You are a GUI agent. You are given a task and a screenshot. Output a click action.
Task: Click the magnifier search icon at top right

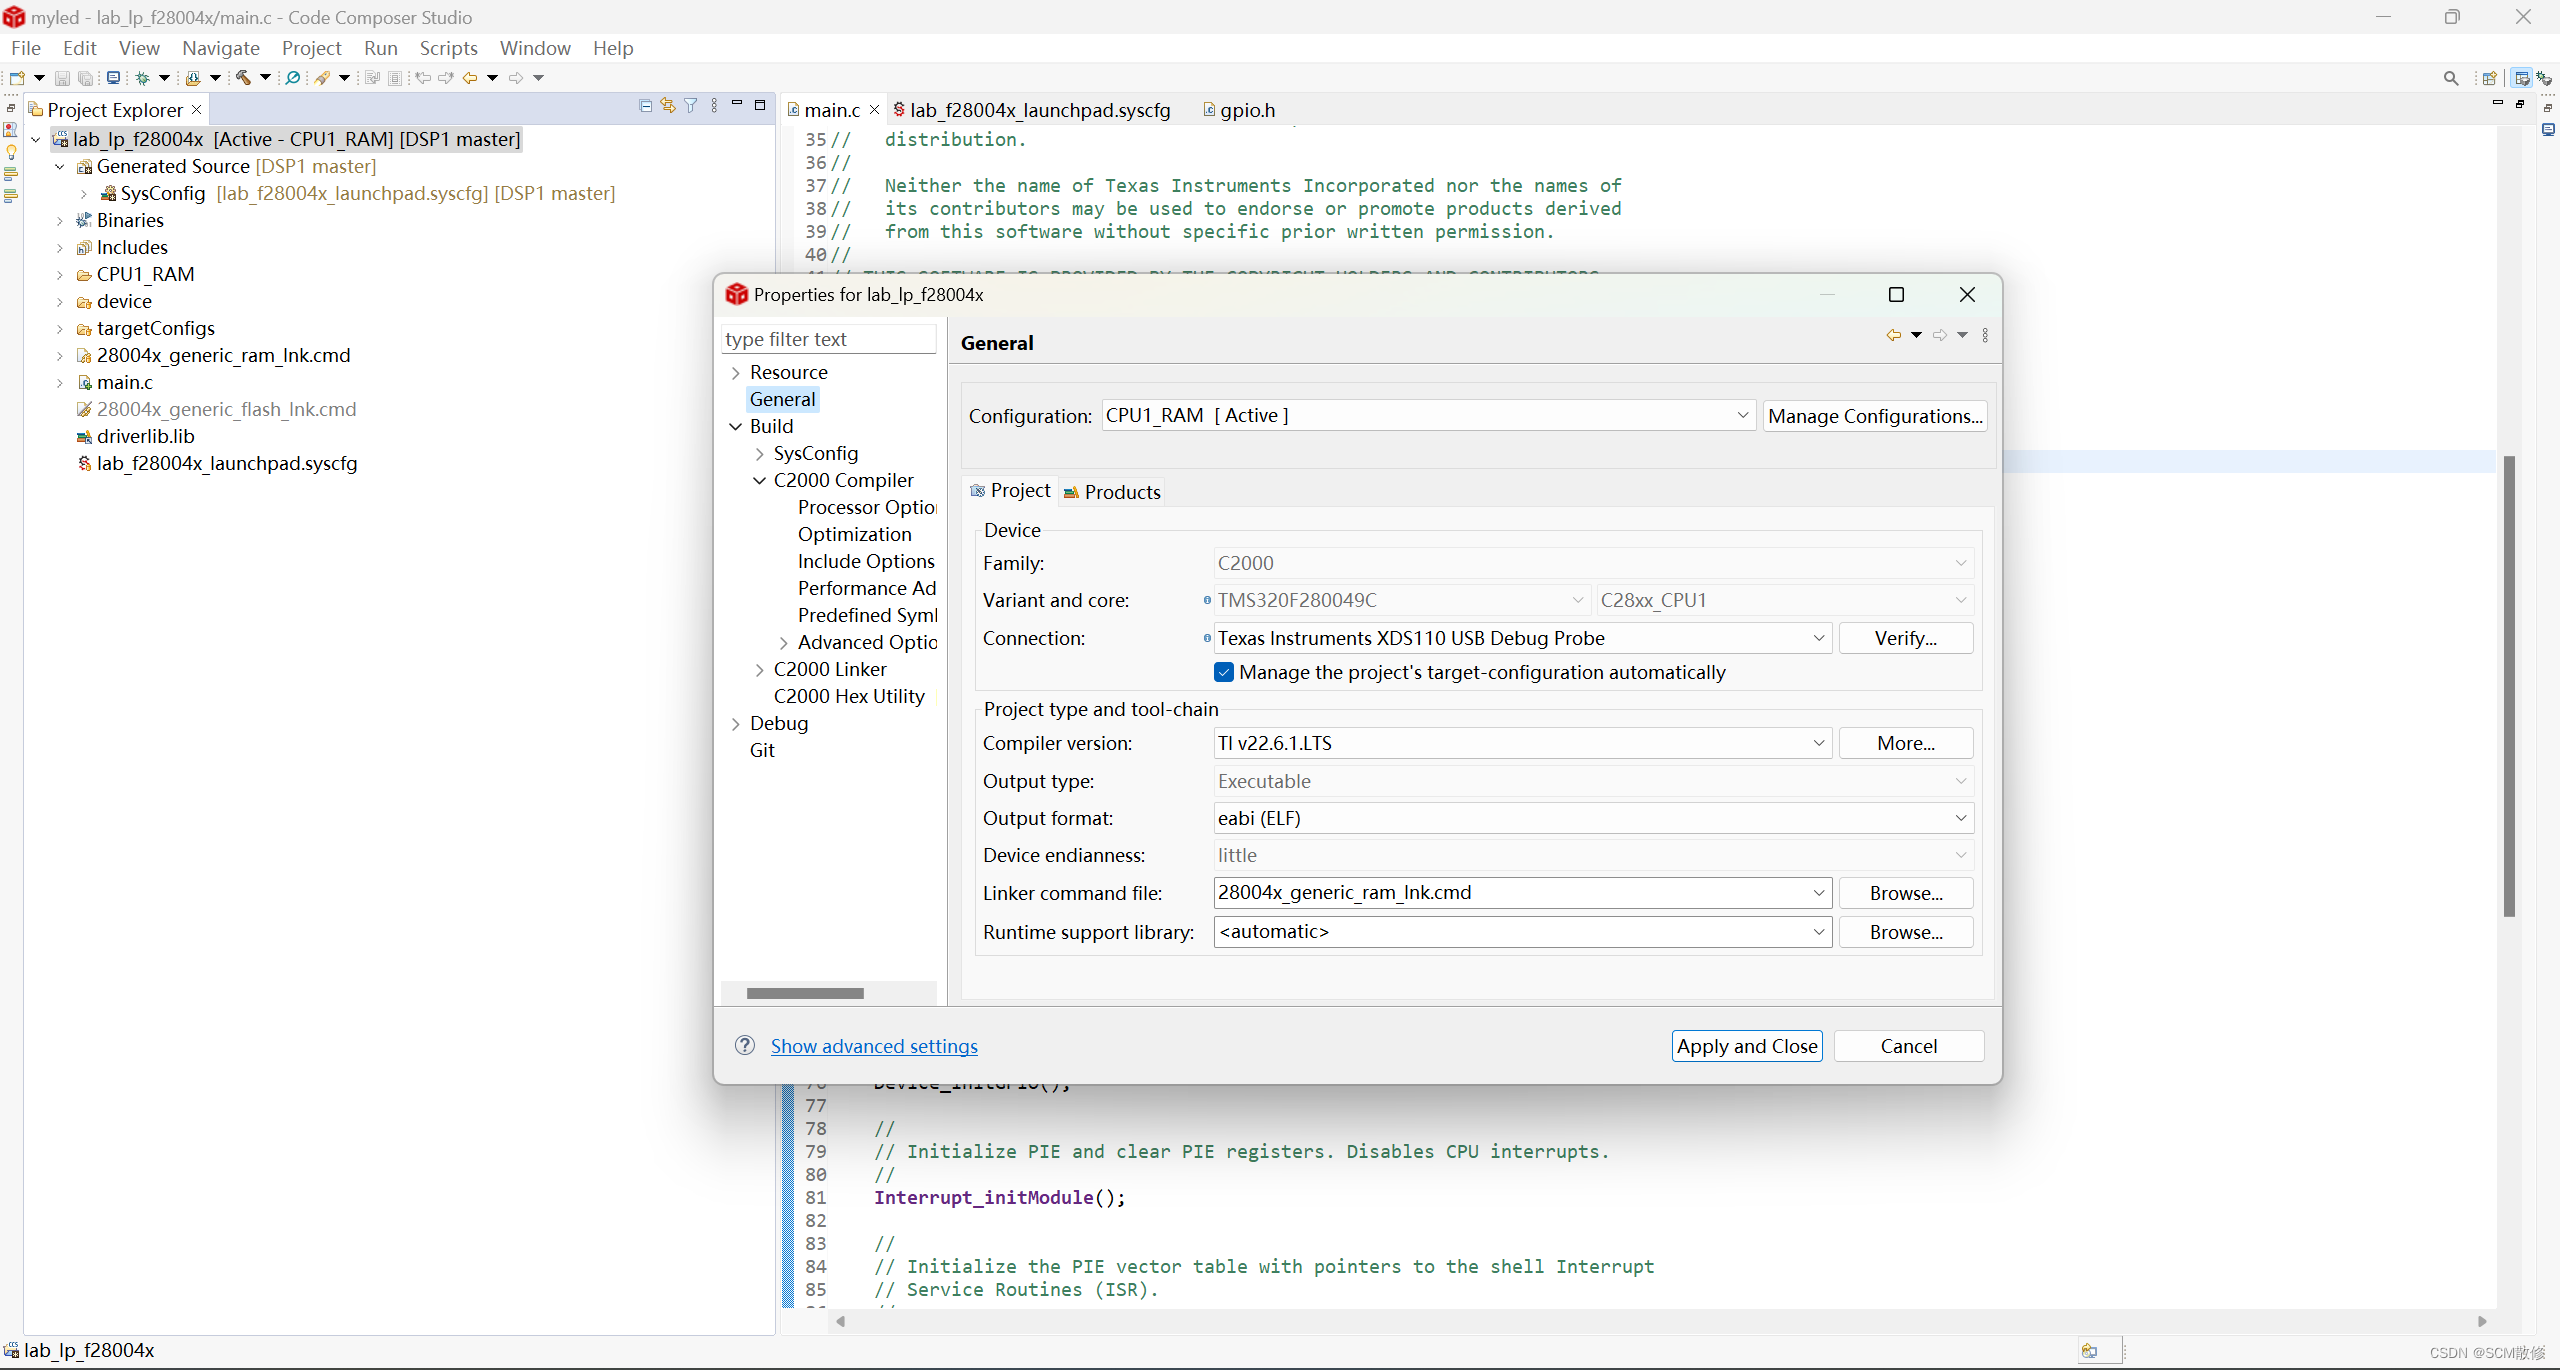2450,78
